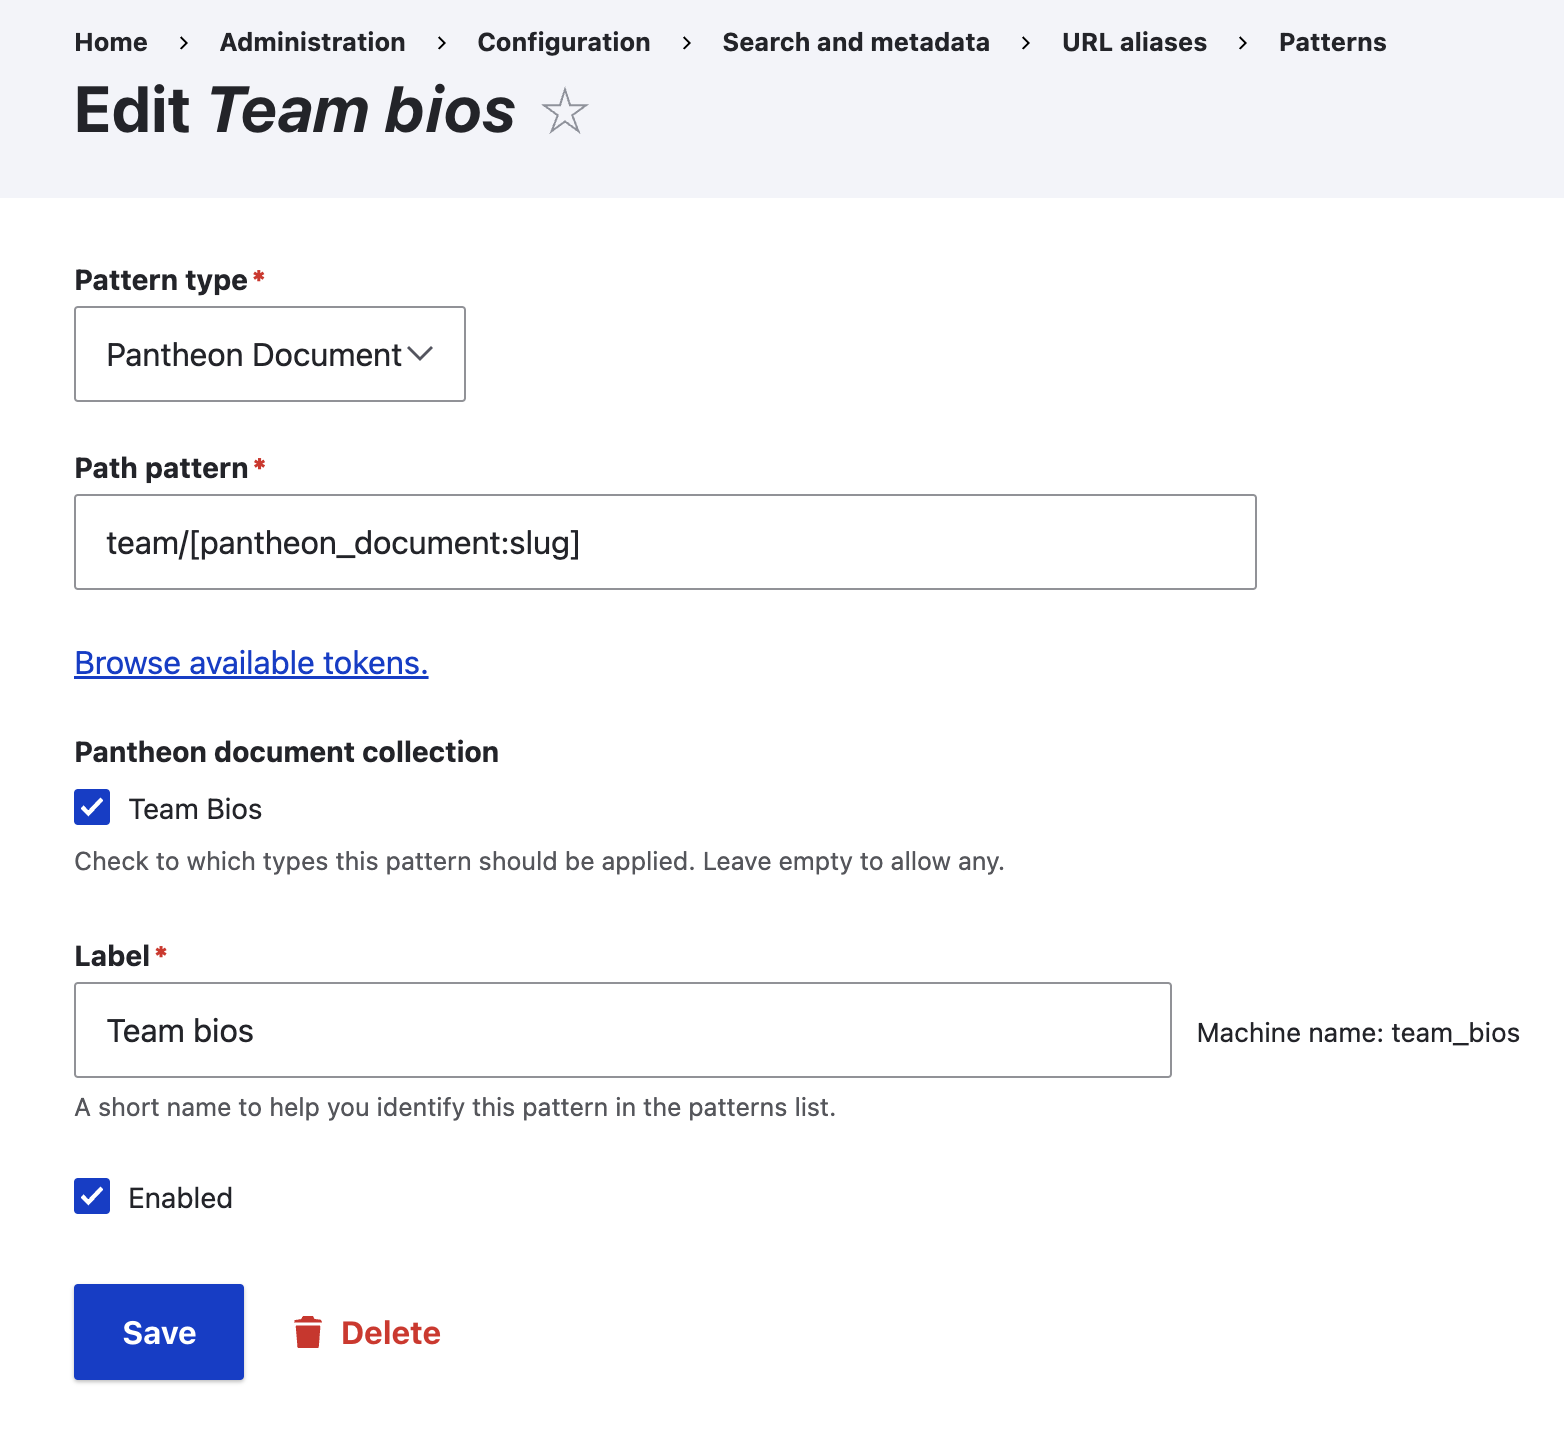This screenshot has height=1440, width=1564.
Task: Open the Browse available tokens link
Action: (251, 663)
